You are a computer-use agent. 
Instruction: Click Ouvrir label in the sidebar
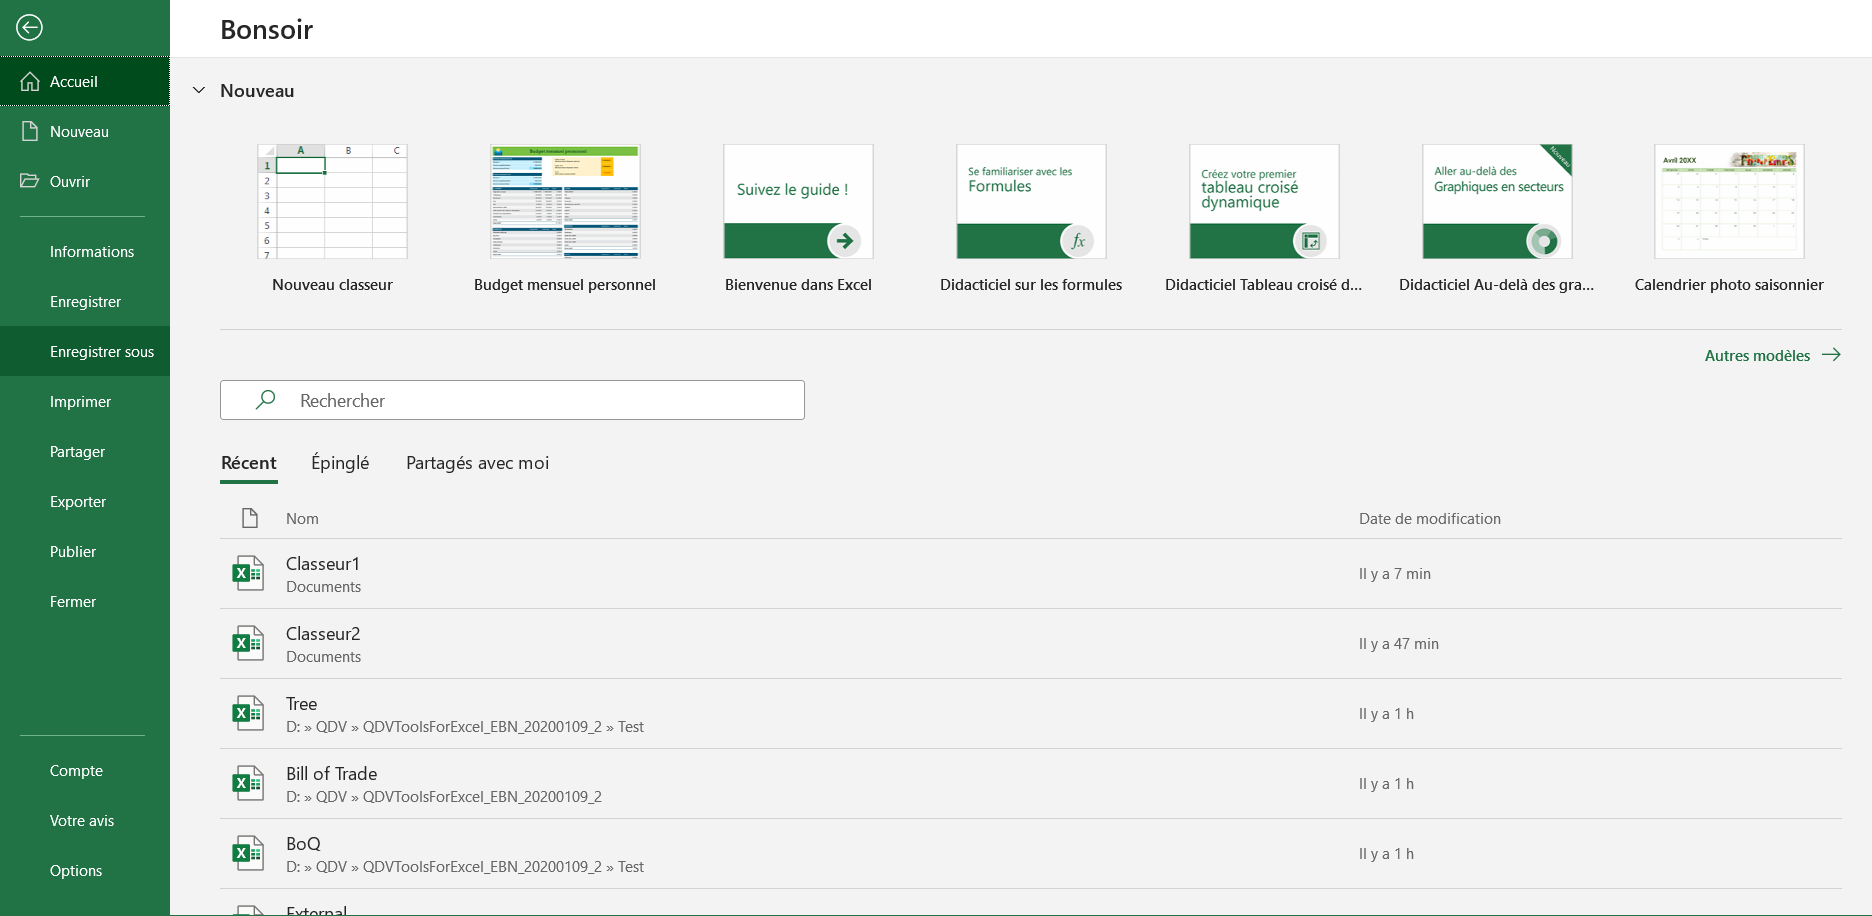tap(70, 181)
